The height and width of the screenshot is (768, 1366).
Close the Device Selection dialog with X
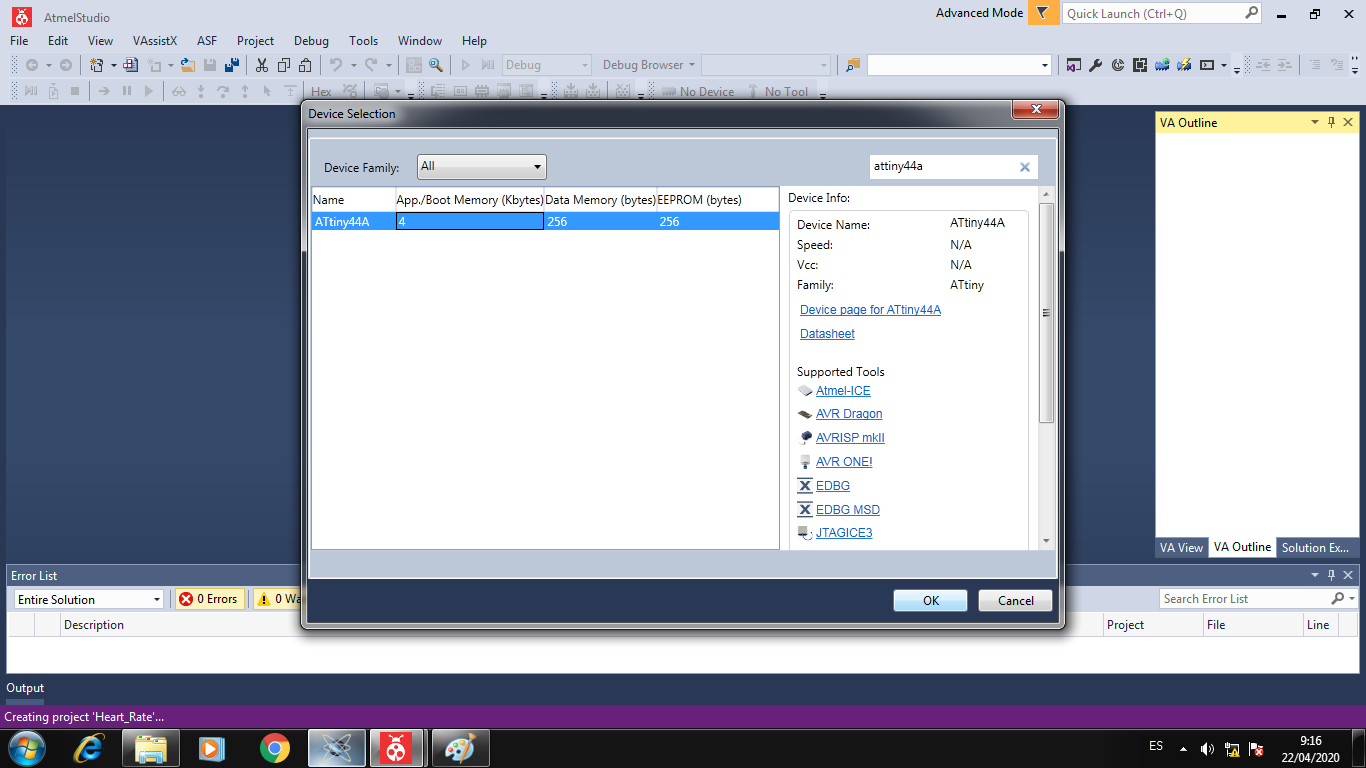[x=1035, y=110]
